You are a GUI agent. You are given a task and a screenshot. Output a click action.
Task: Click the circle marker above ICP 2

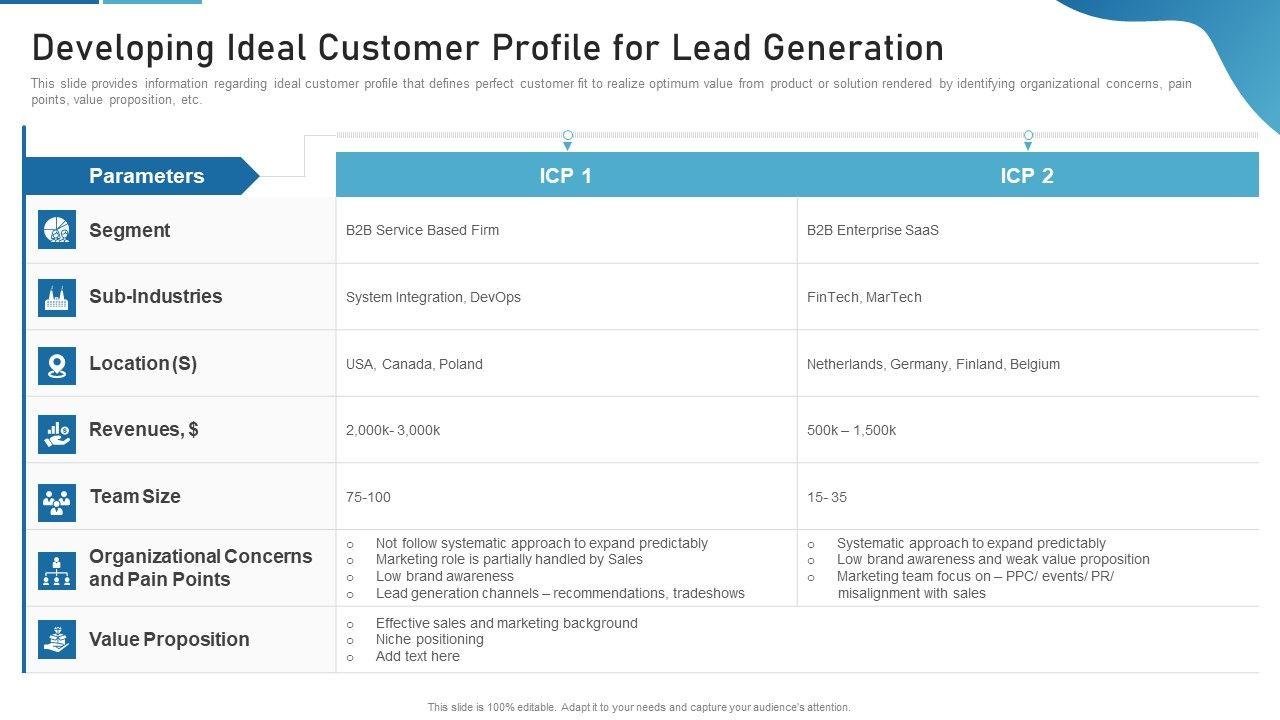coord(1028,135)
